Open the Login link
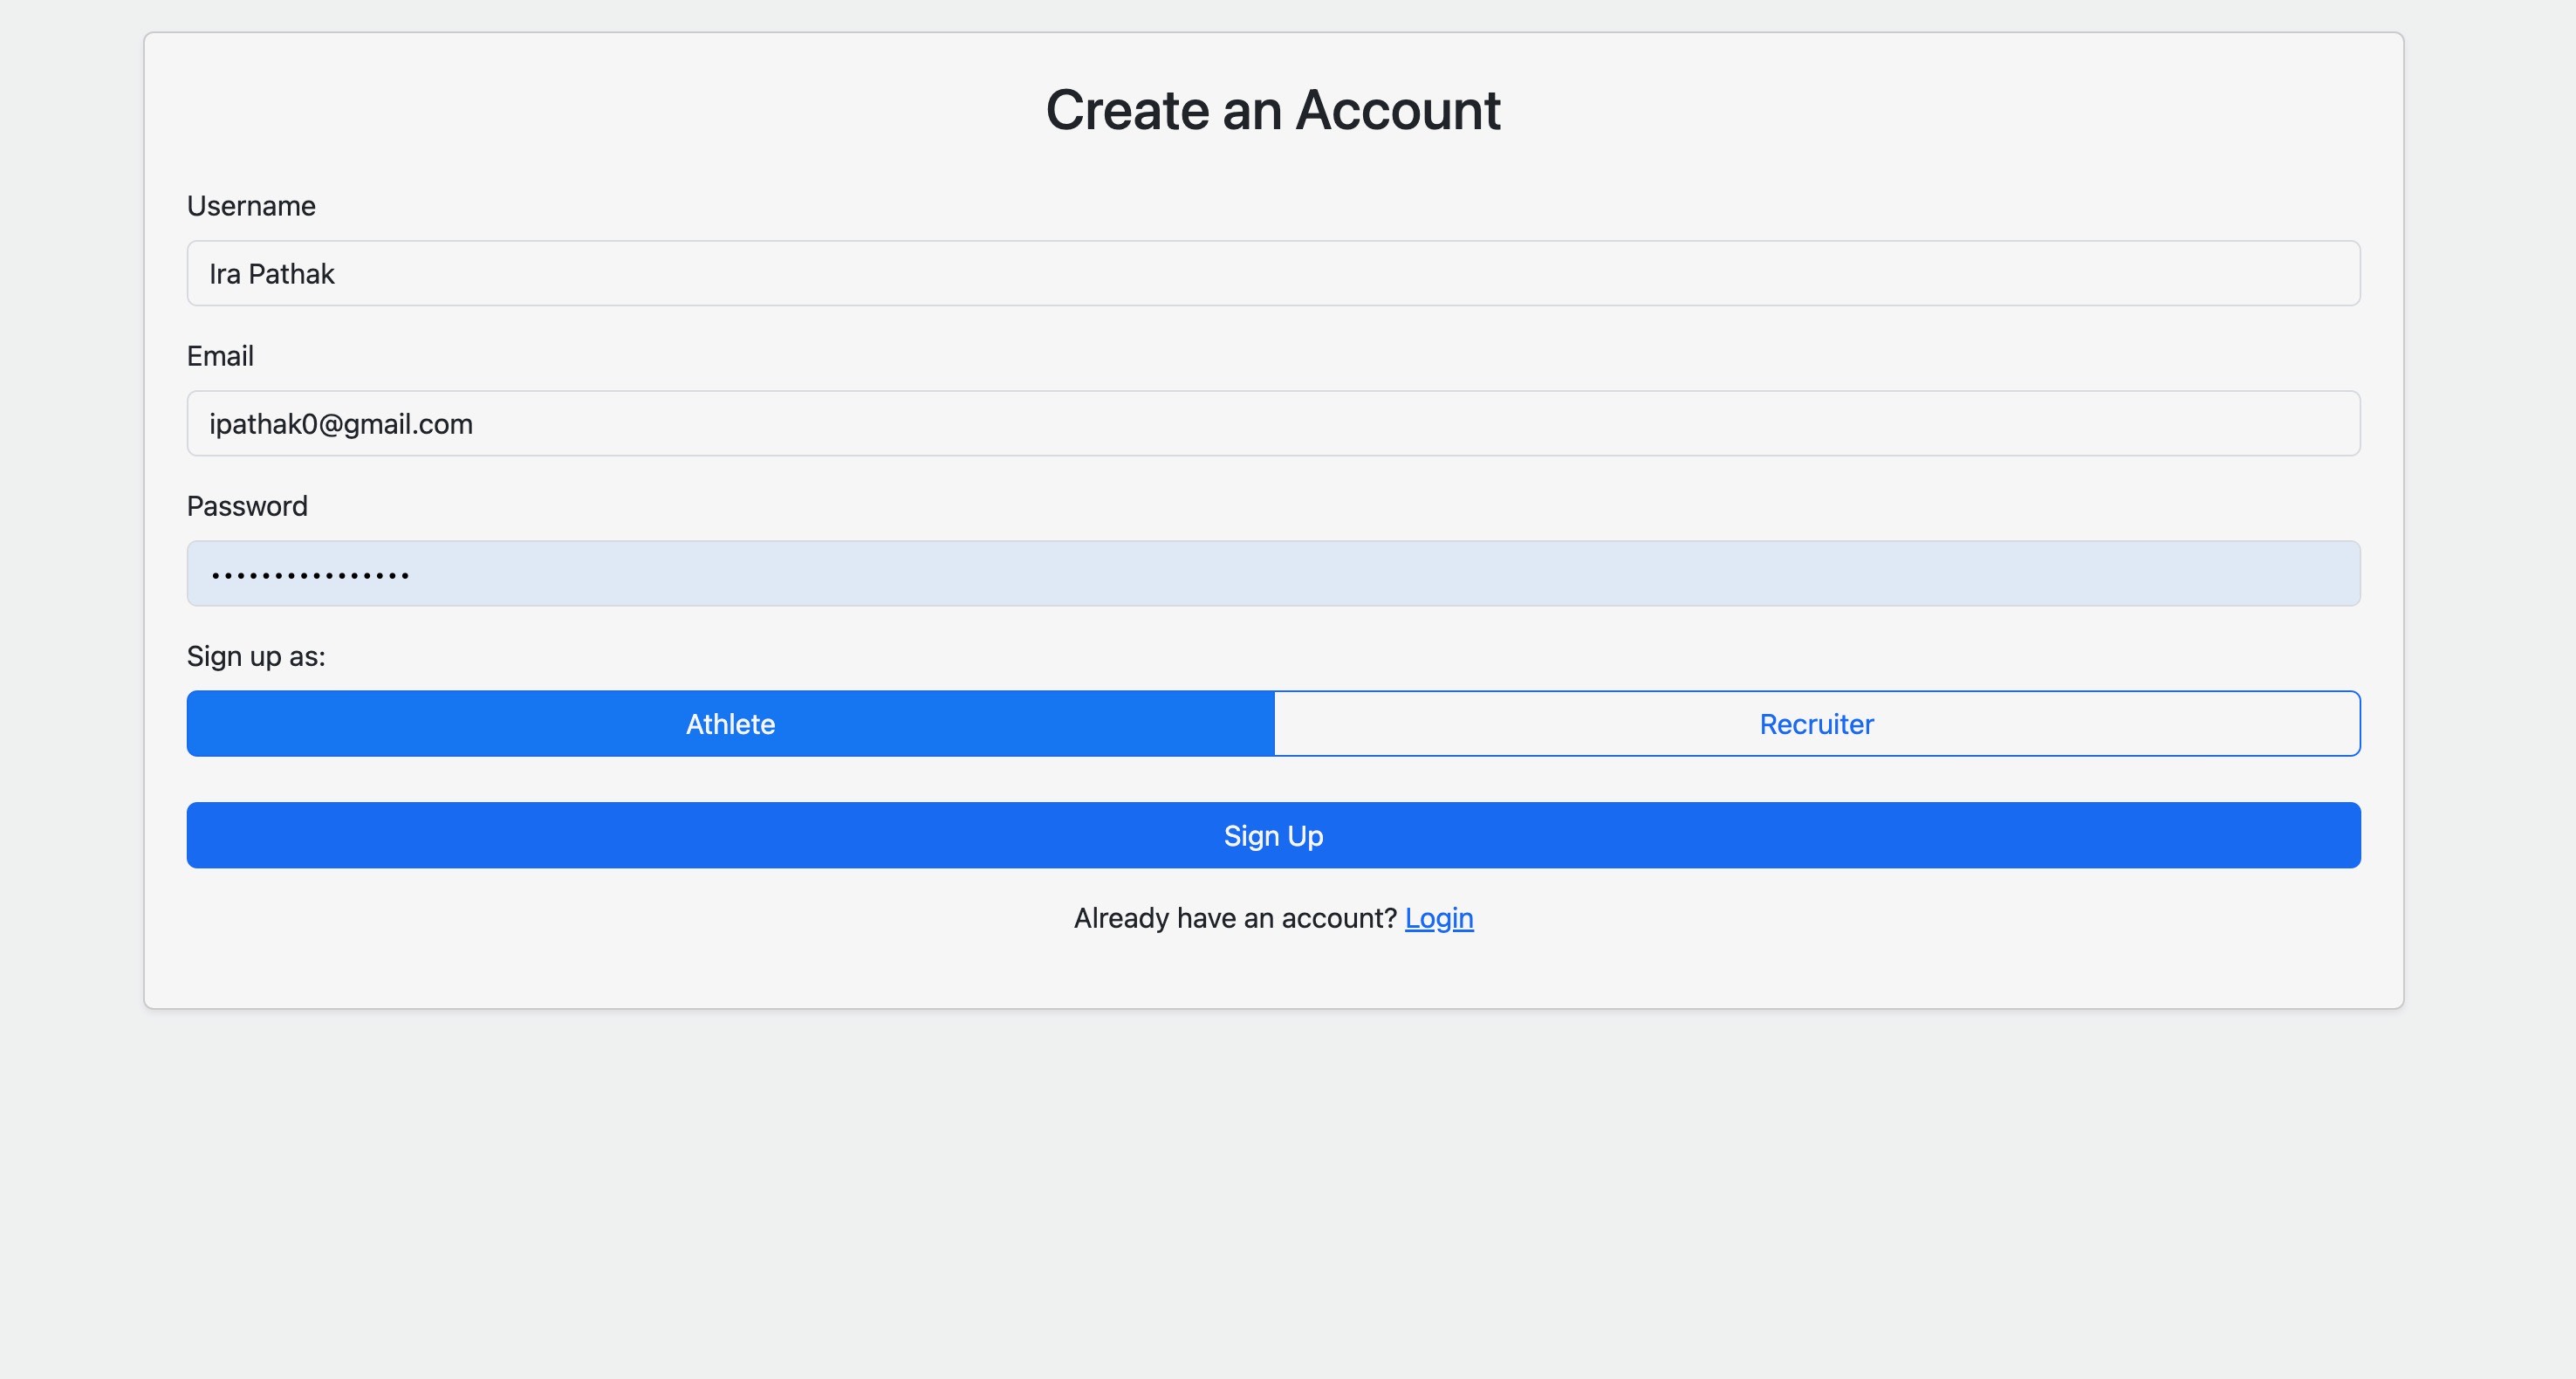 (1438, 918)
